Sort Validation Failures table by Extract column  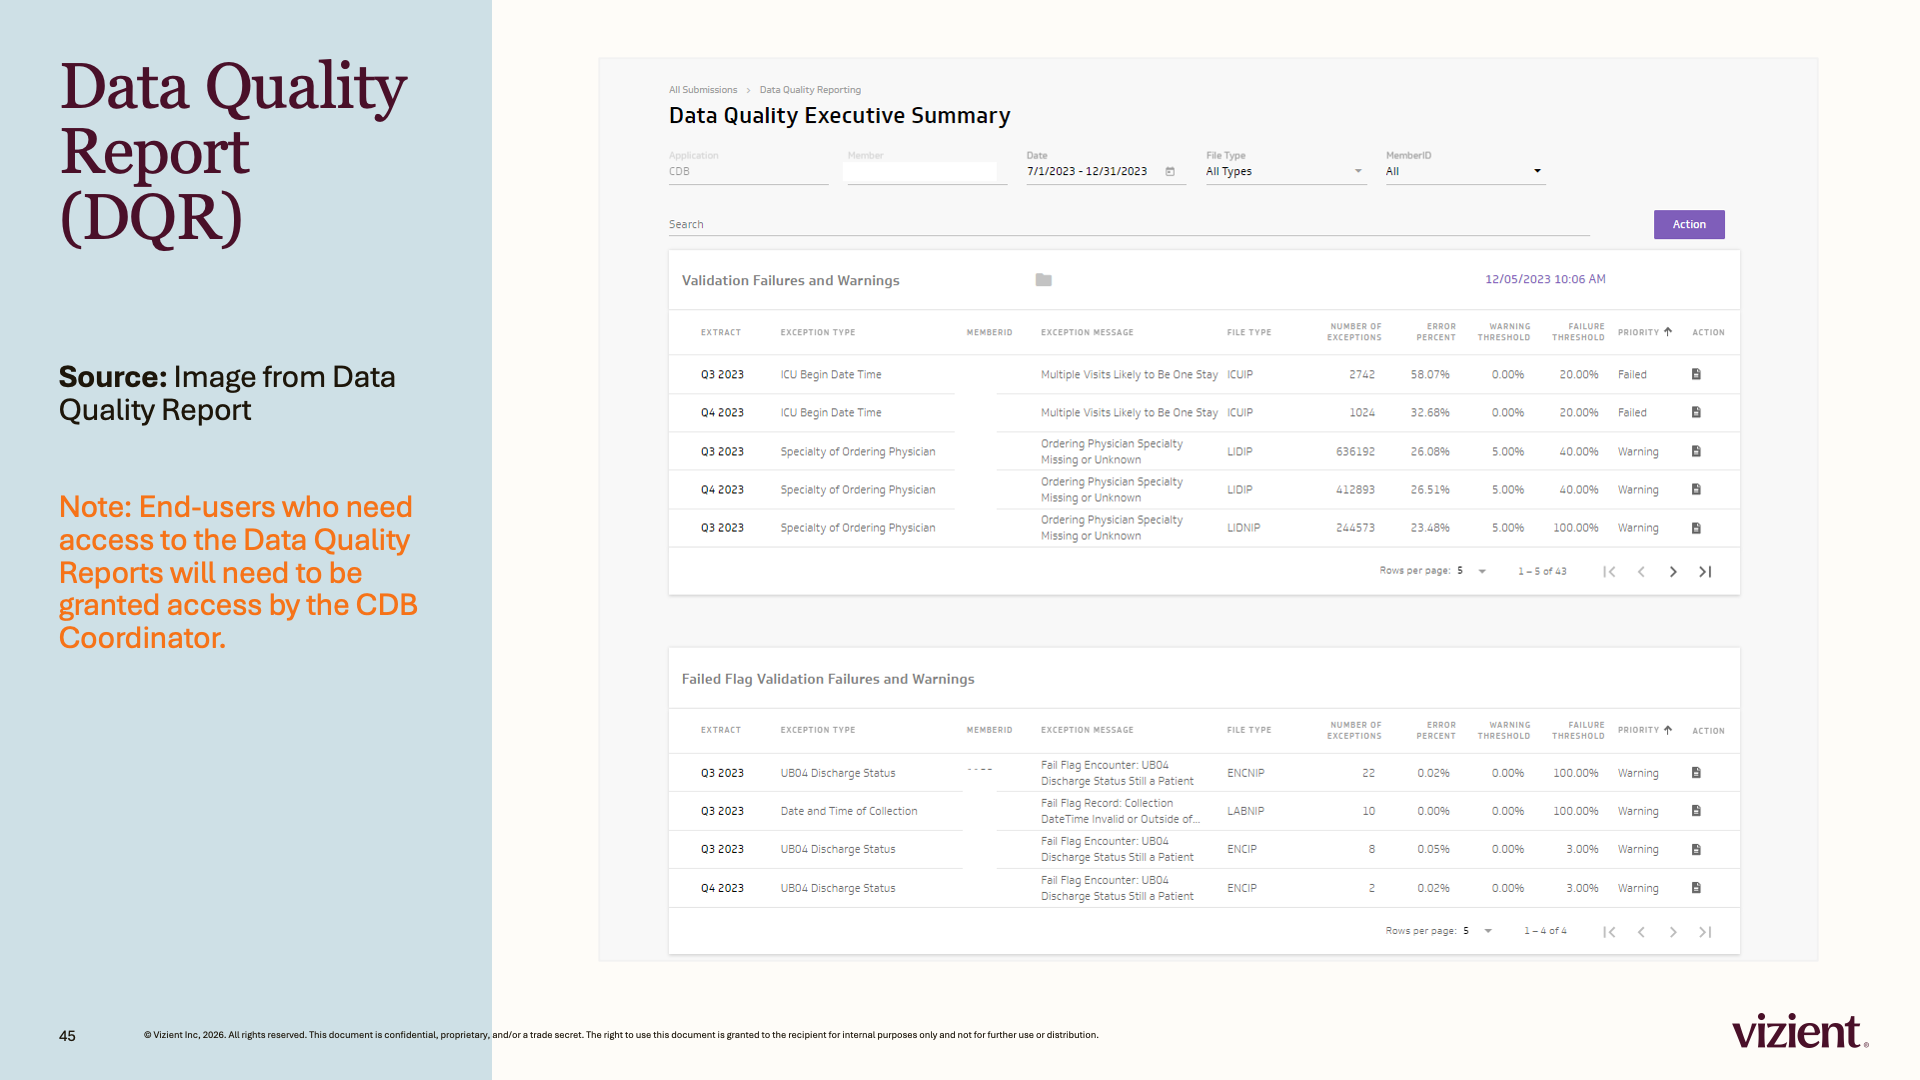coord(721,333)
